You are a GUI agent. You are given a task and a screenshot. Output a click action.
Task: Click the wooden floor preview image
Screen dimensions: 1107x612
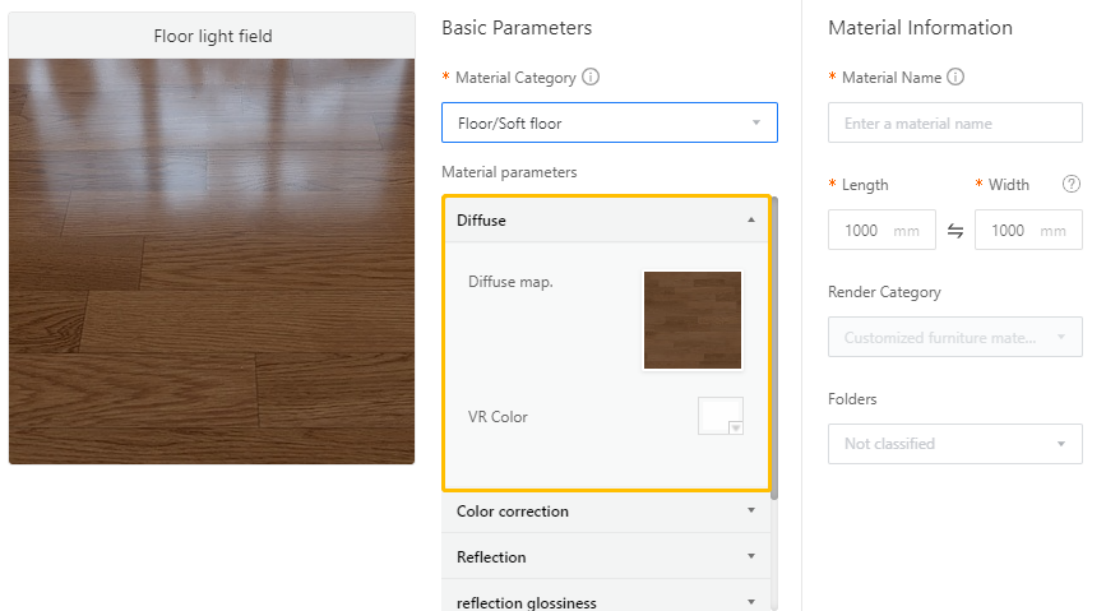pos(212,261)
